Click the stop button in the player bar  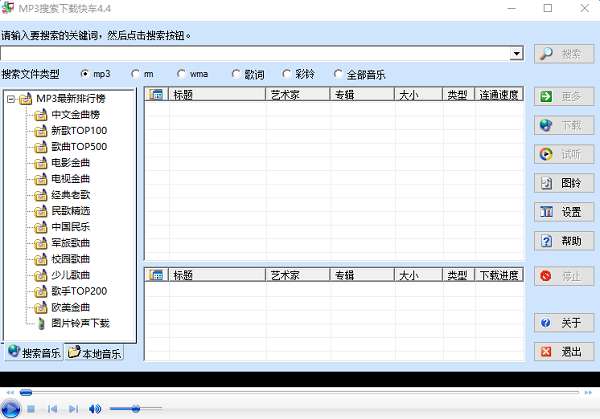[x=31, y=409]
